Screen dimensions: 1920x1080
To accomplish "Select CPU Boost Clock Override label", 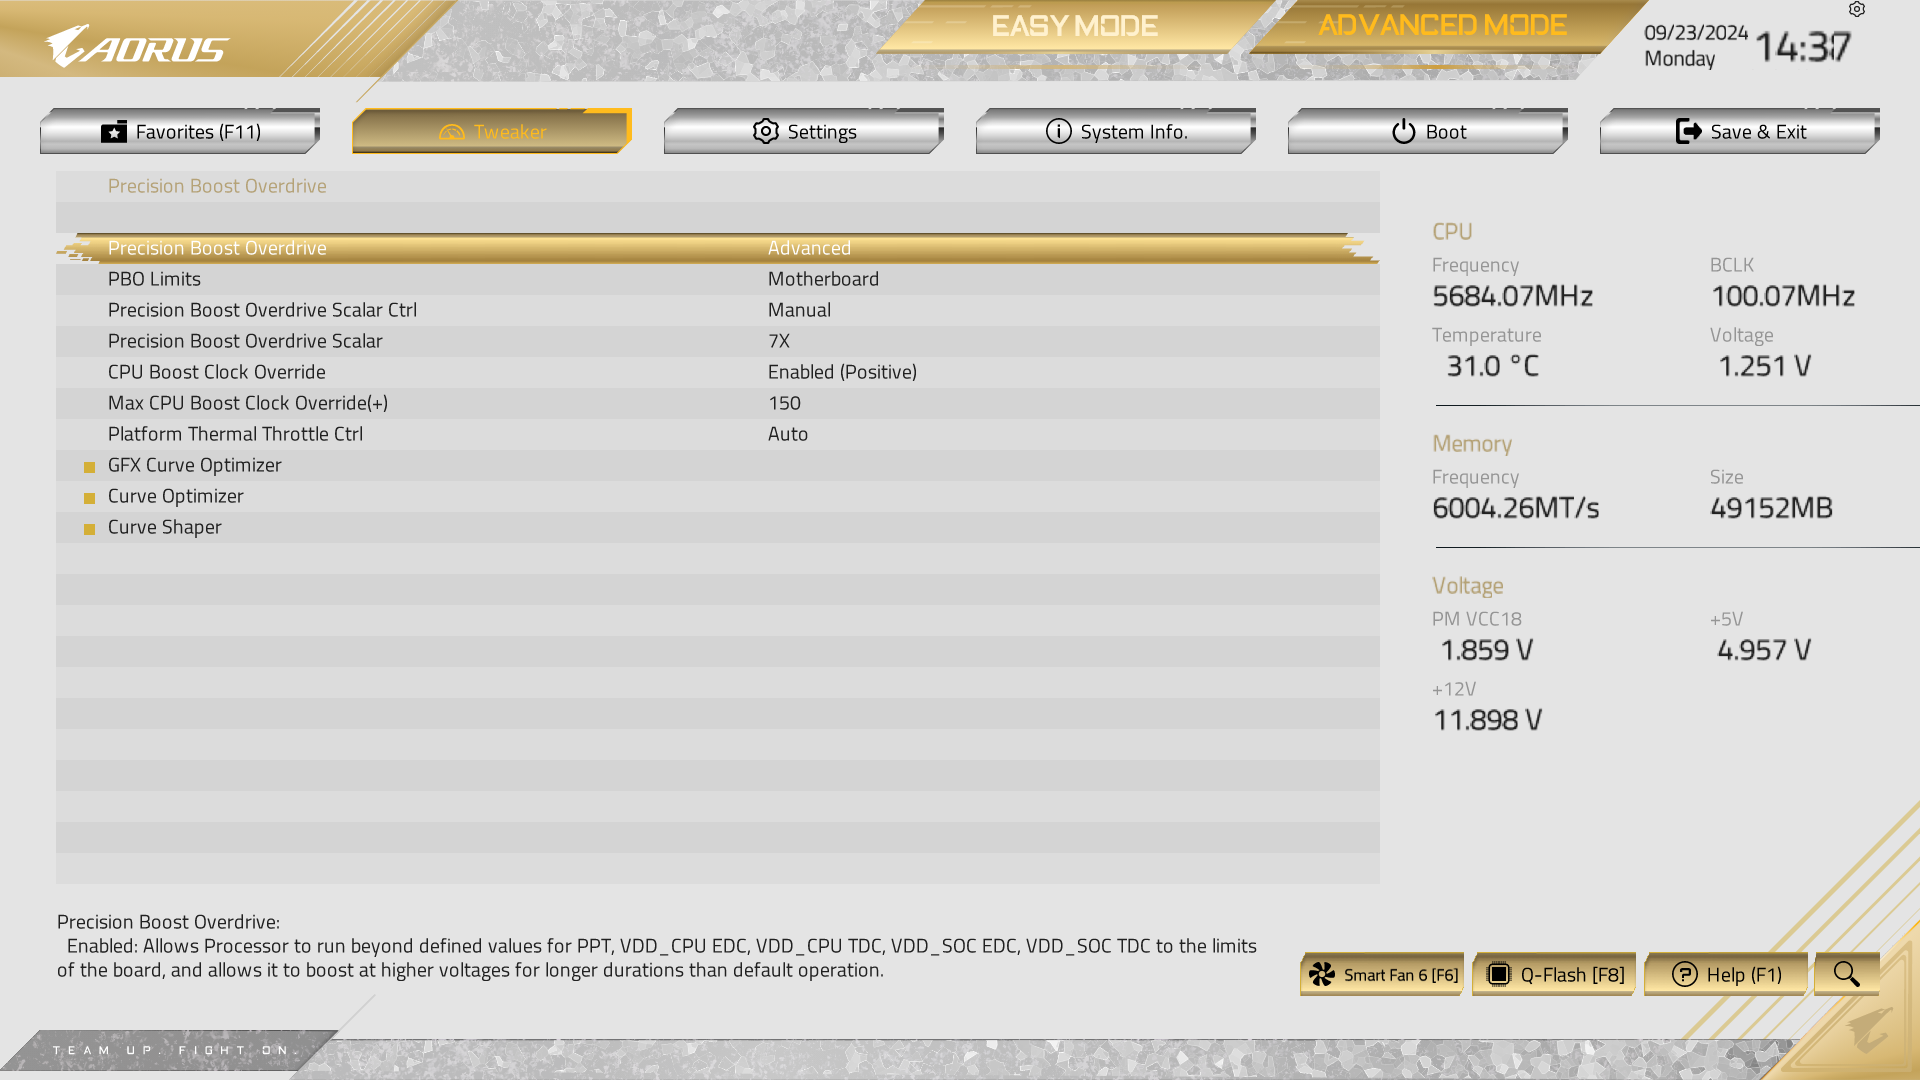I will pyautogui.click(x=216, y=372).
